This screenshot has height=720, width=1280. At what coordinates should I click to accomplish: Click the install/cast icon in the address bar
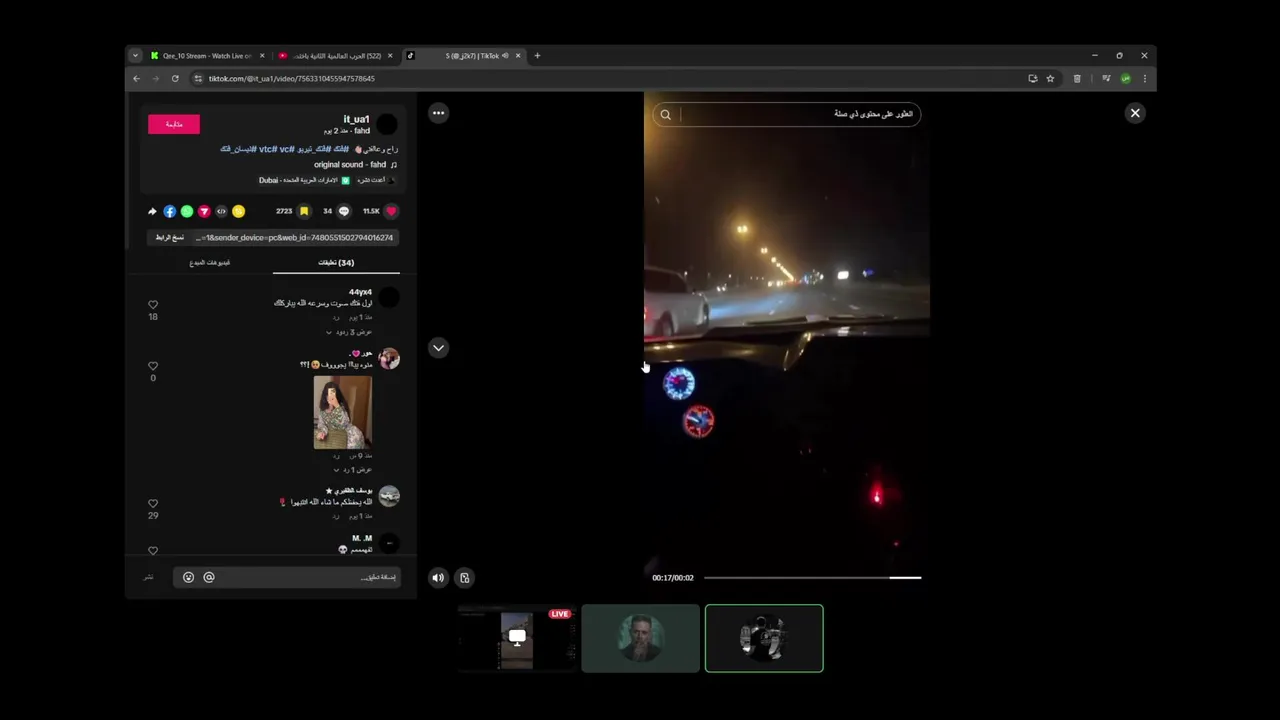point(1033,78)
